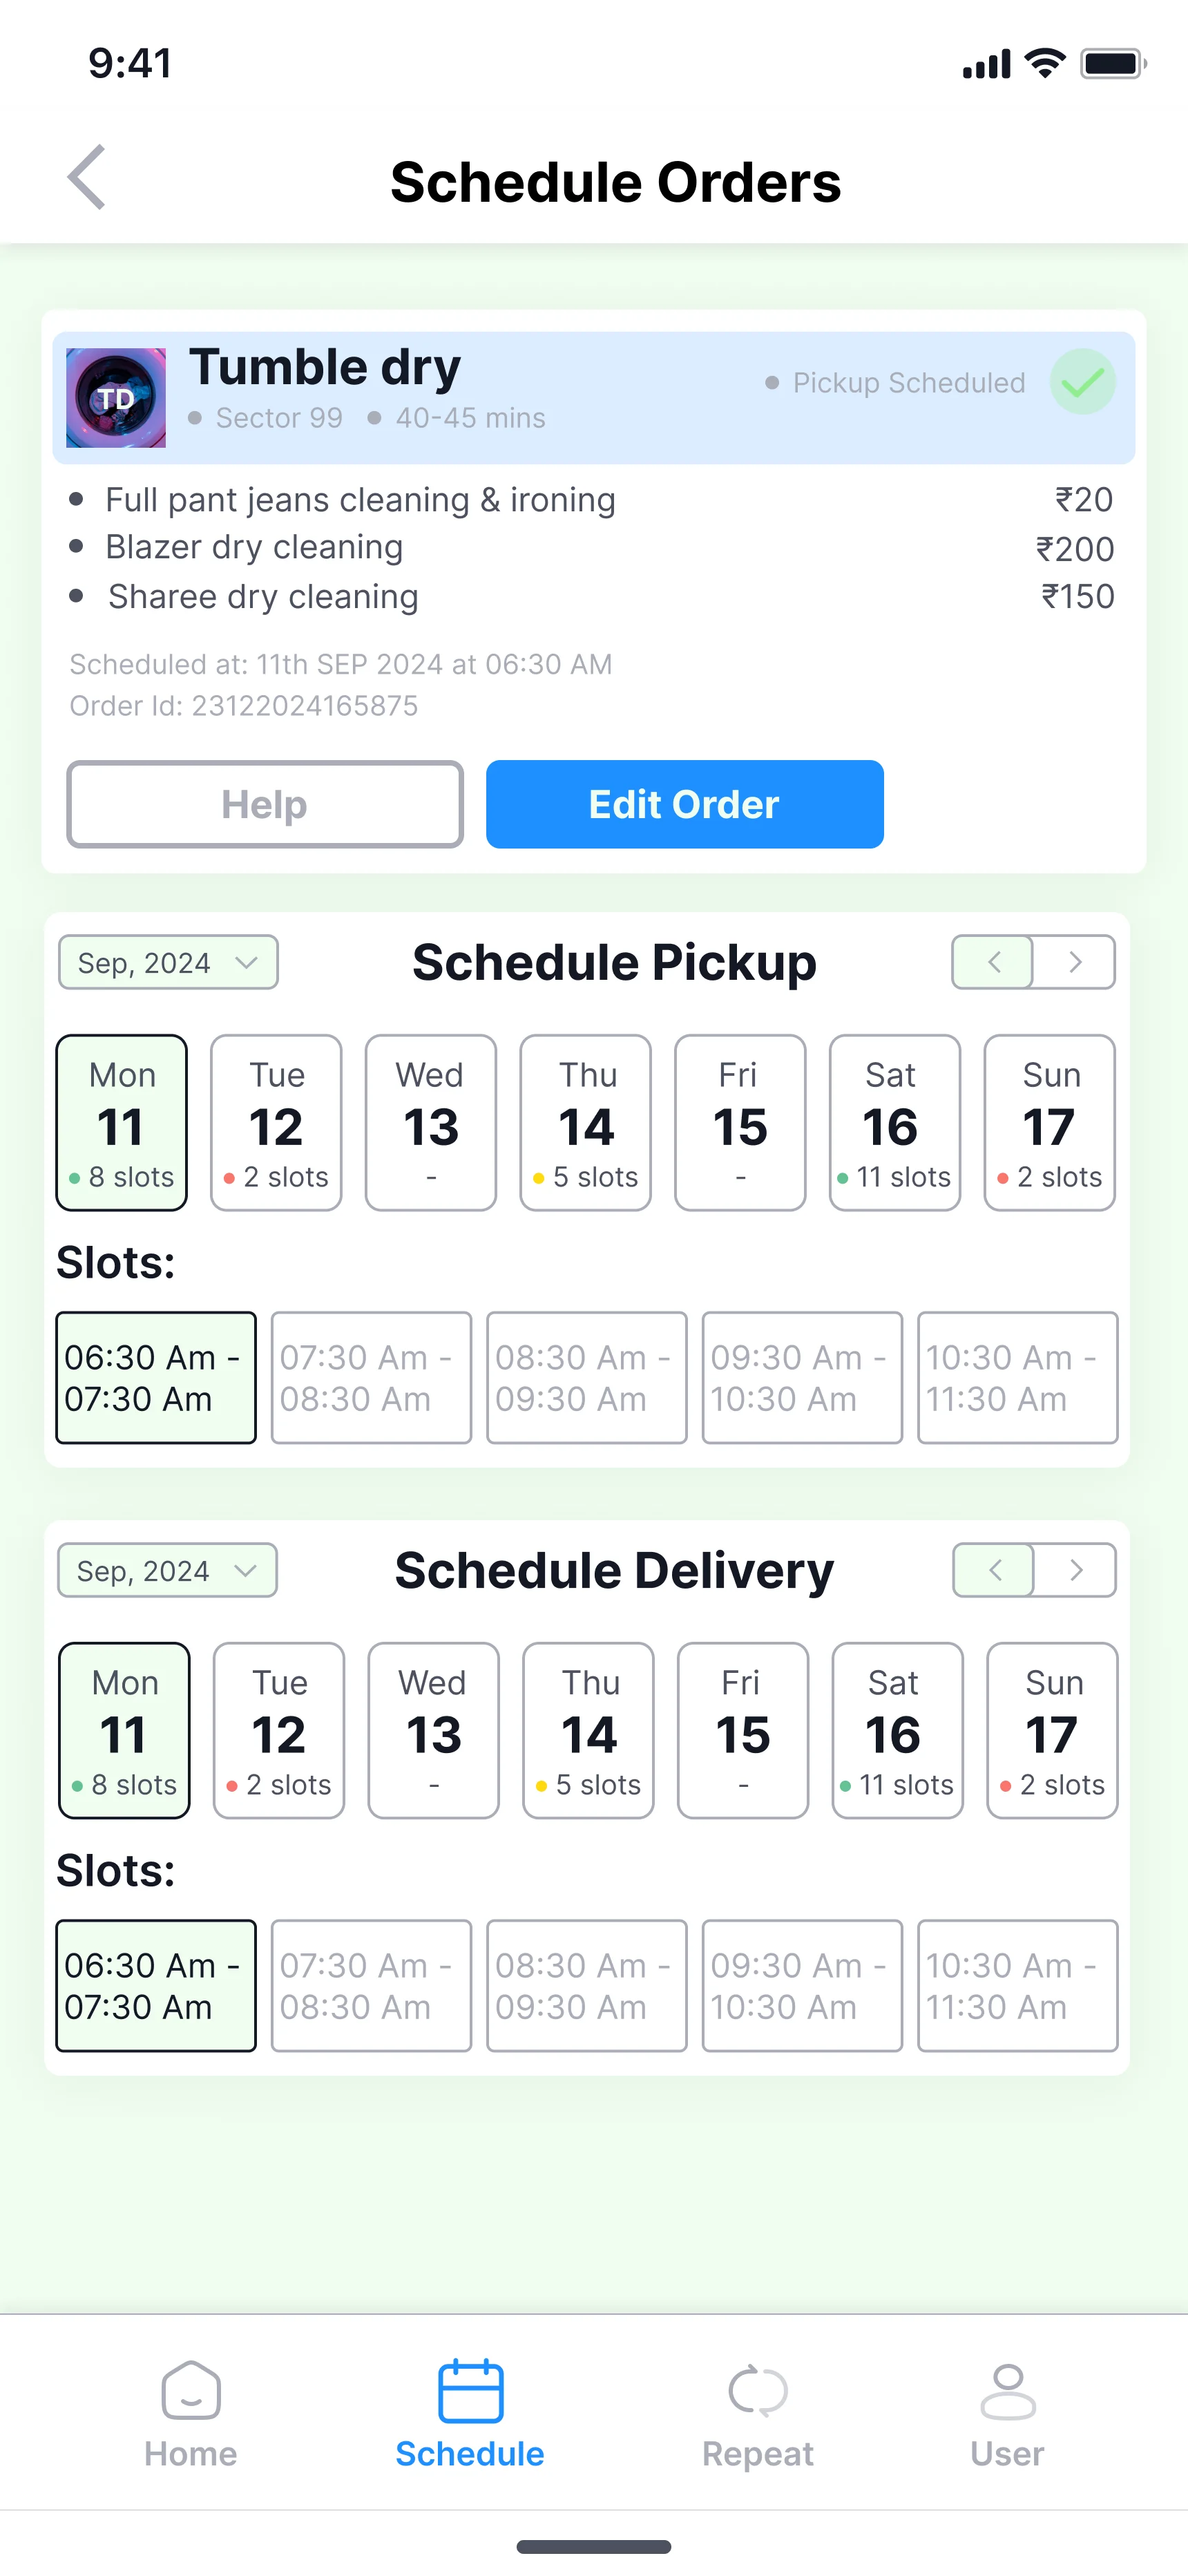Tap the Tumble dry logo thumbnail
This screenshot has width=1188, height=2576.
click(116, 398)
